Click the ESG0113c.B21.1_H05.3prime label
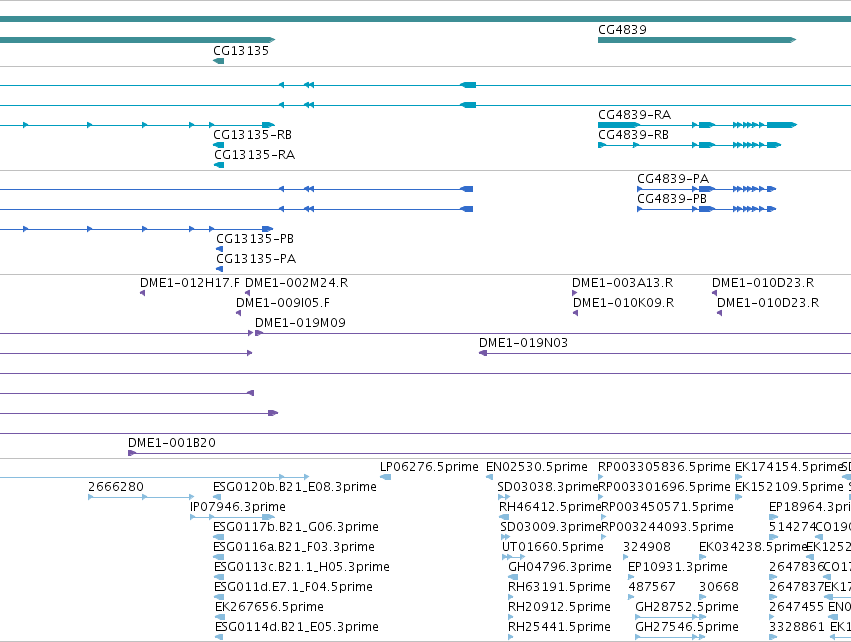Image resolution: width=851 pixels, height=642 pixels. coord(301,567)
